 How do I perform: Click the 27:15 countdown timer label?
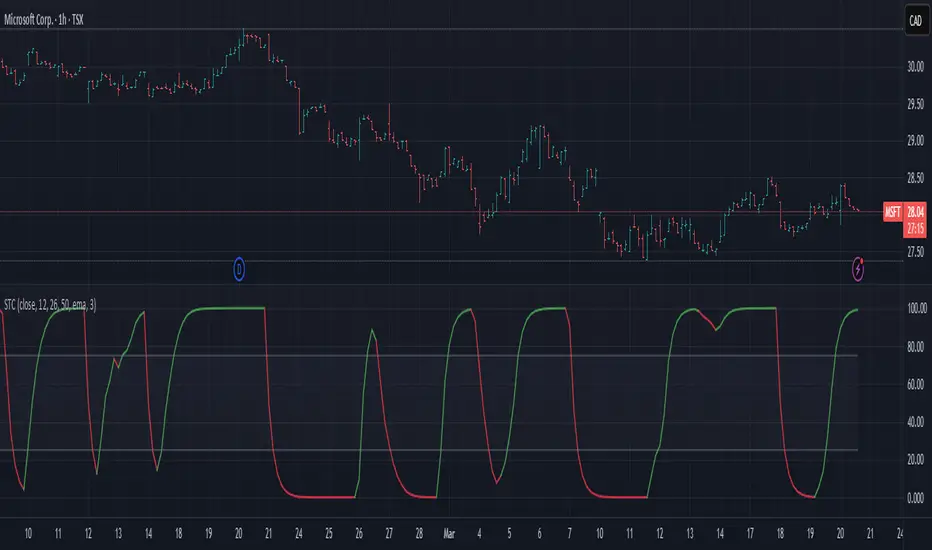tap(915, 229)
